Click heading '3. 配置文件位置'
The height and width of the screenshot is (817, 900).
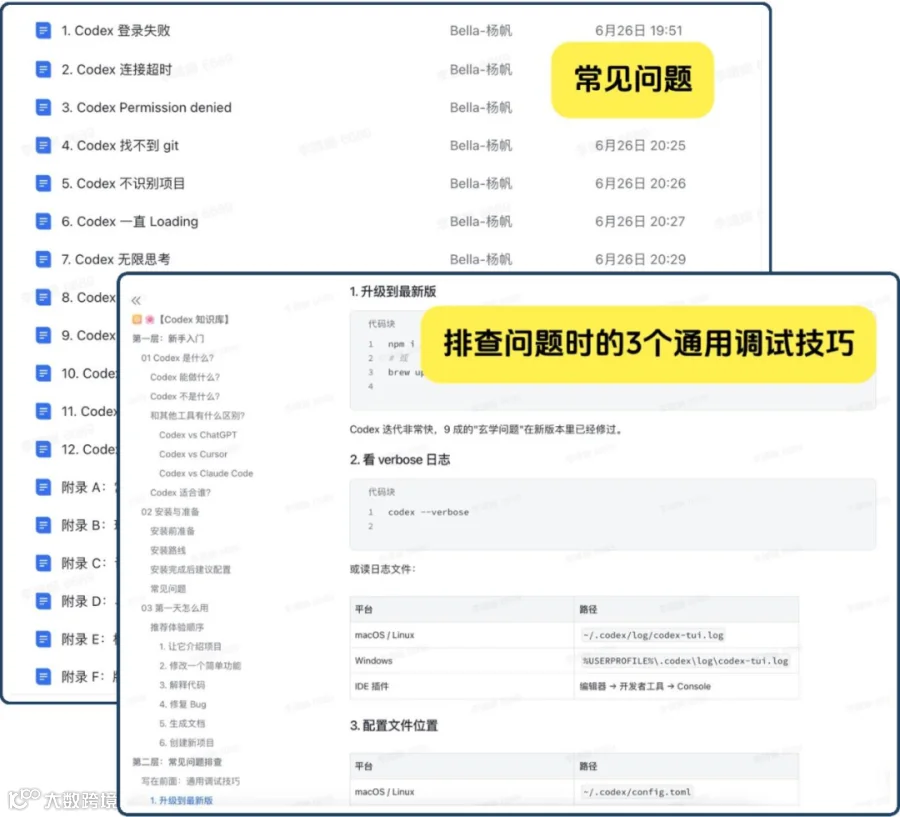pos(394,725)
